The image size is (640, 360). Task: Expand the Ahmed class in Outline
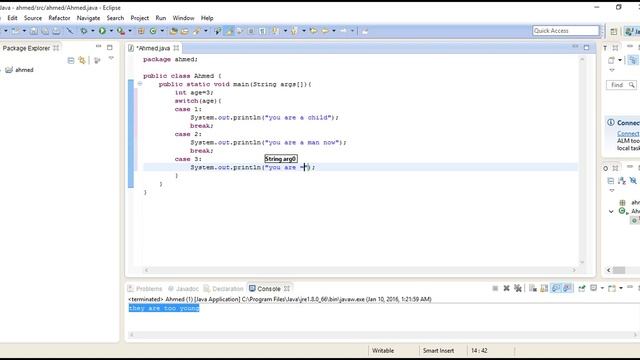611,211
